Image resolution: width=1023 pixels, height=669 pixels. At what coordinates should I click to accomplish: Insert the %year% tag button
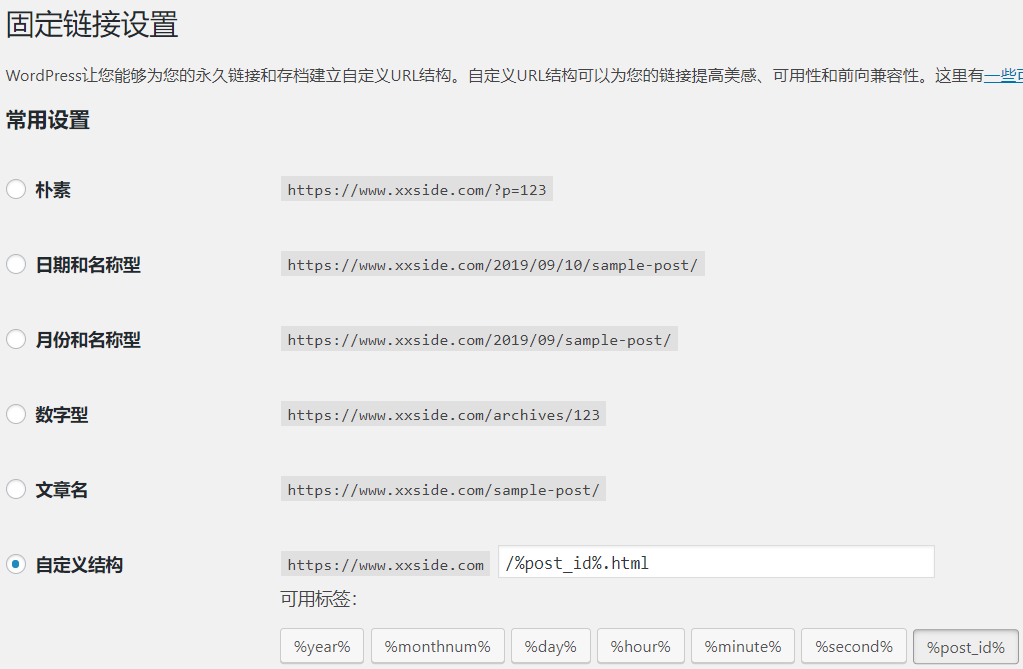coord(322,647)
